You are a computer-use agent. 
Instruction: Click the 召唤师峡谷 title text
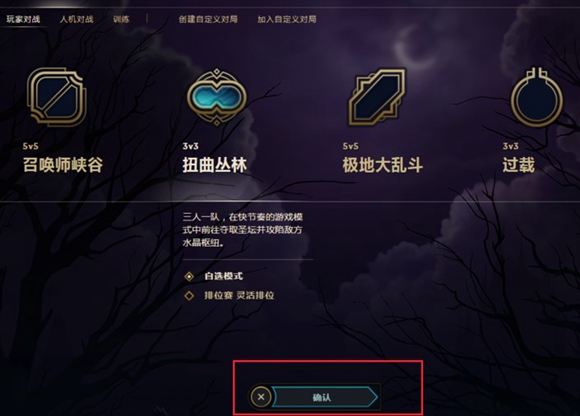pyautogui.click(x=63, y=165)
